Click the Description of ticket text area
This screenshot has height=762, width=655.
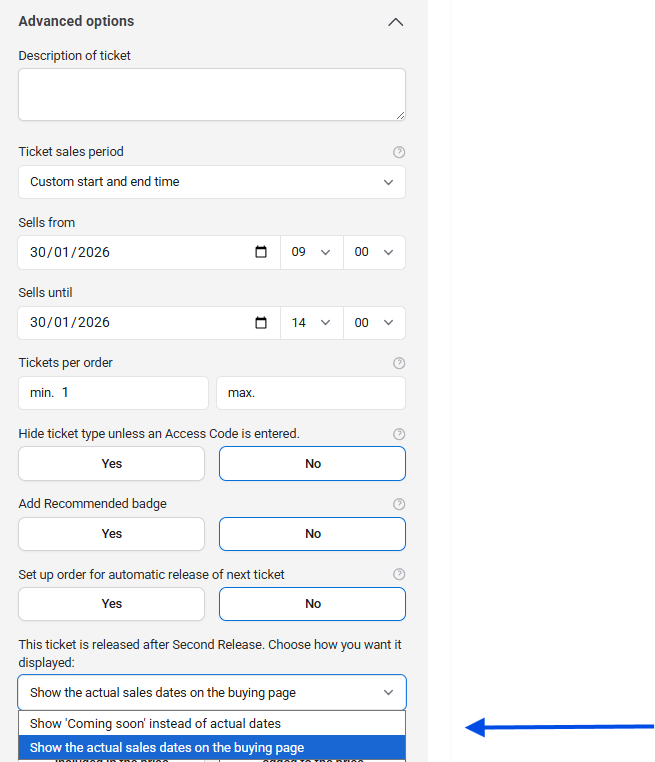point(212,94)
